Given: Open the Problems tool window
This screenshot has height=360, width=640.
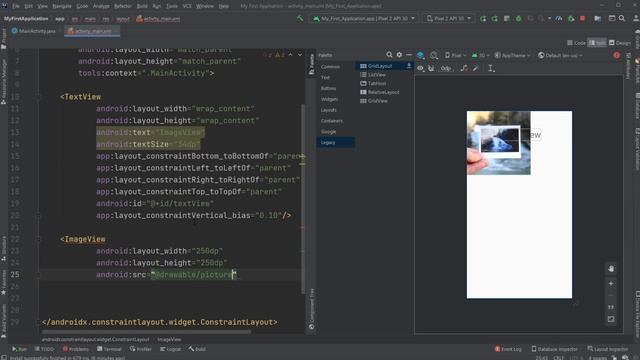Looking at the screenshot, I should (76, 349).
